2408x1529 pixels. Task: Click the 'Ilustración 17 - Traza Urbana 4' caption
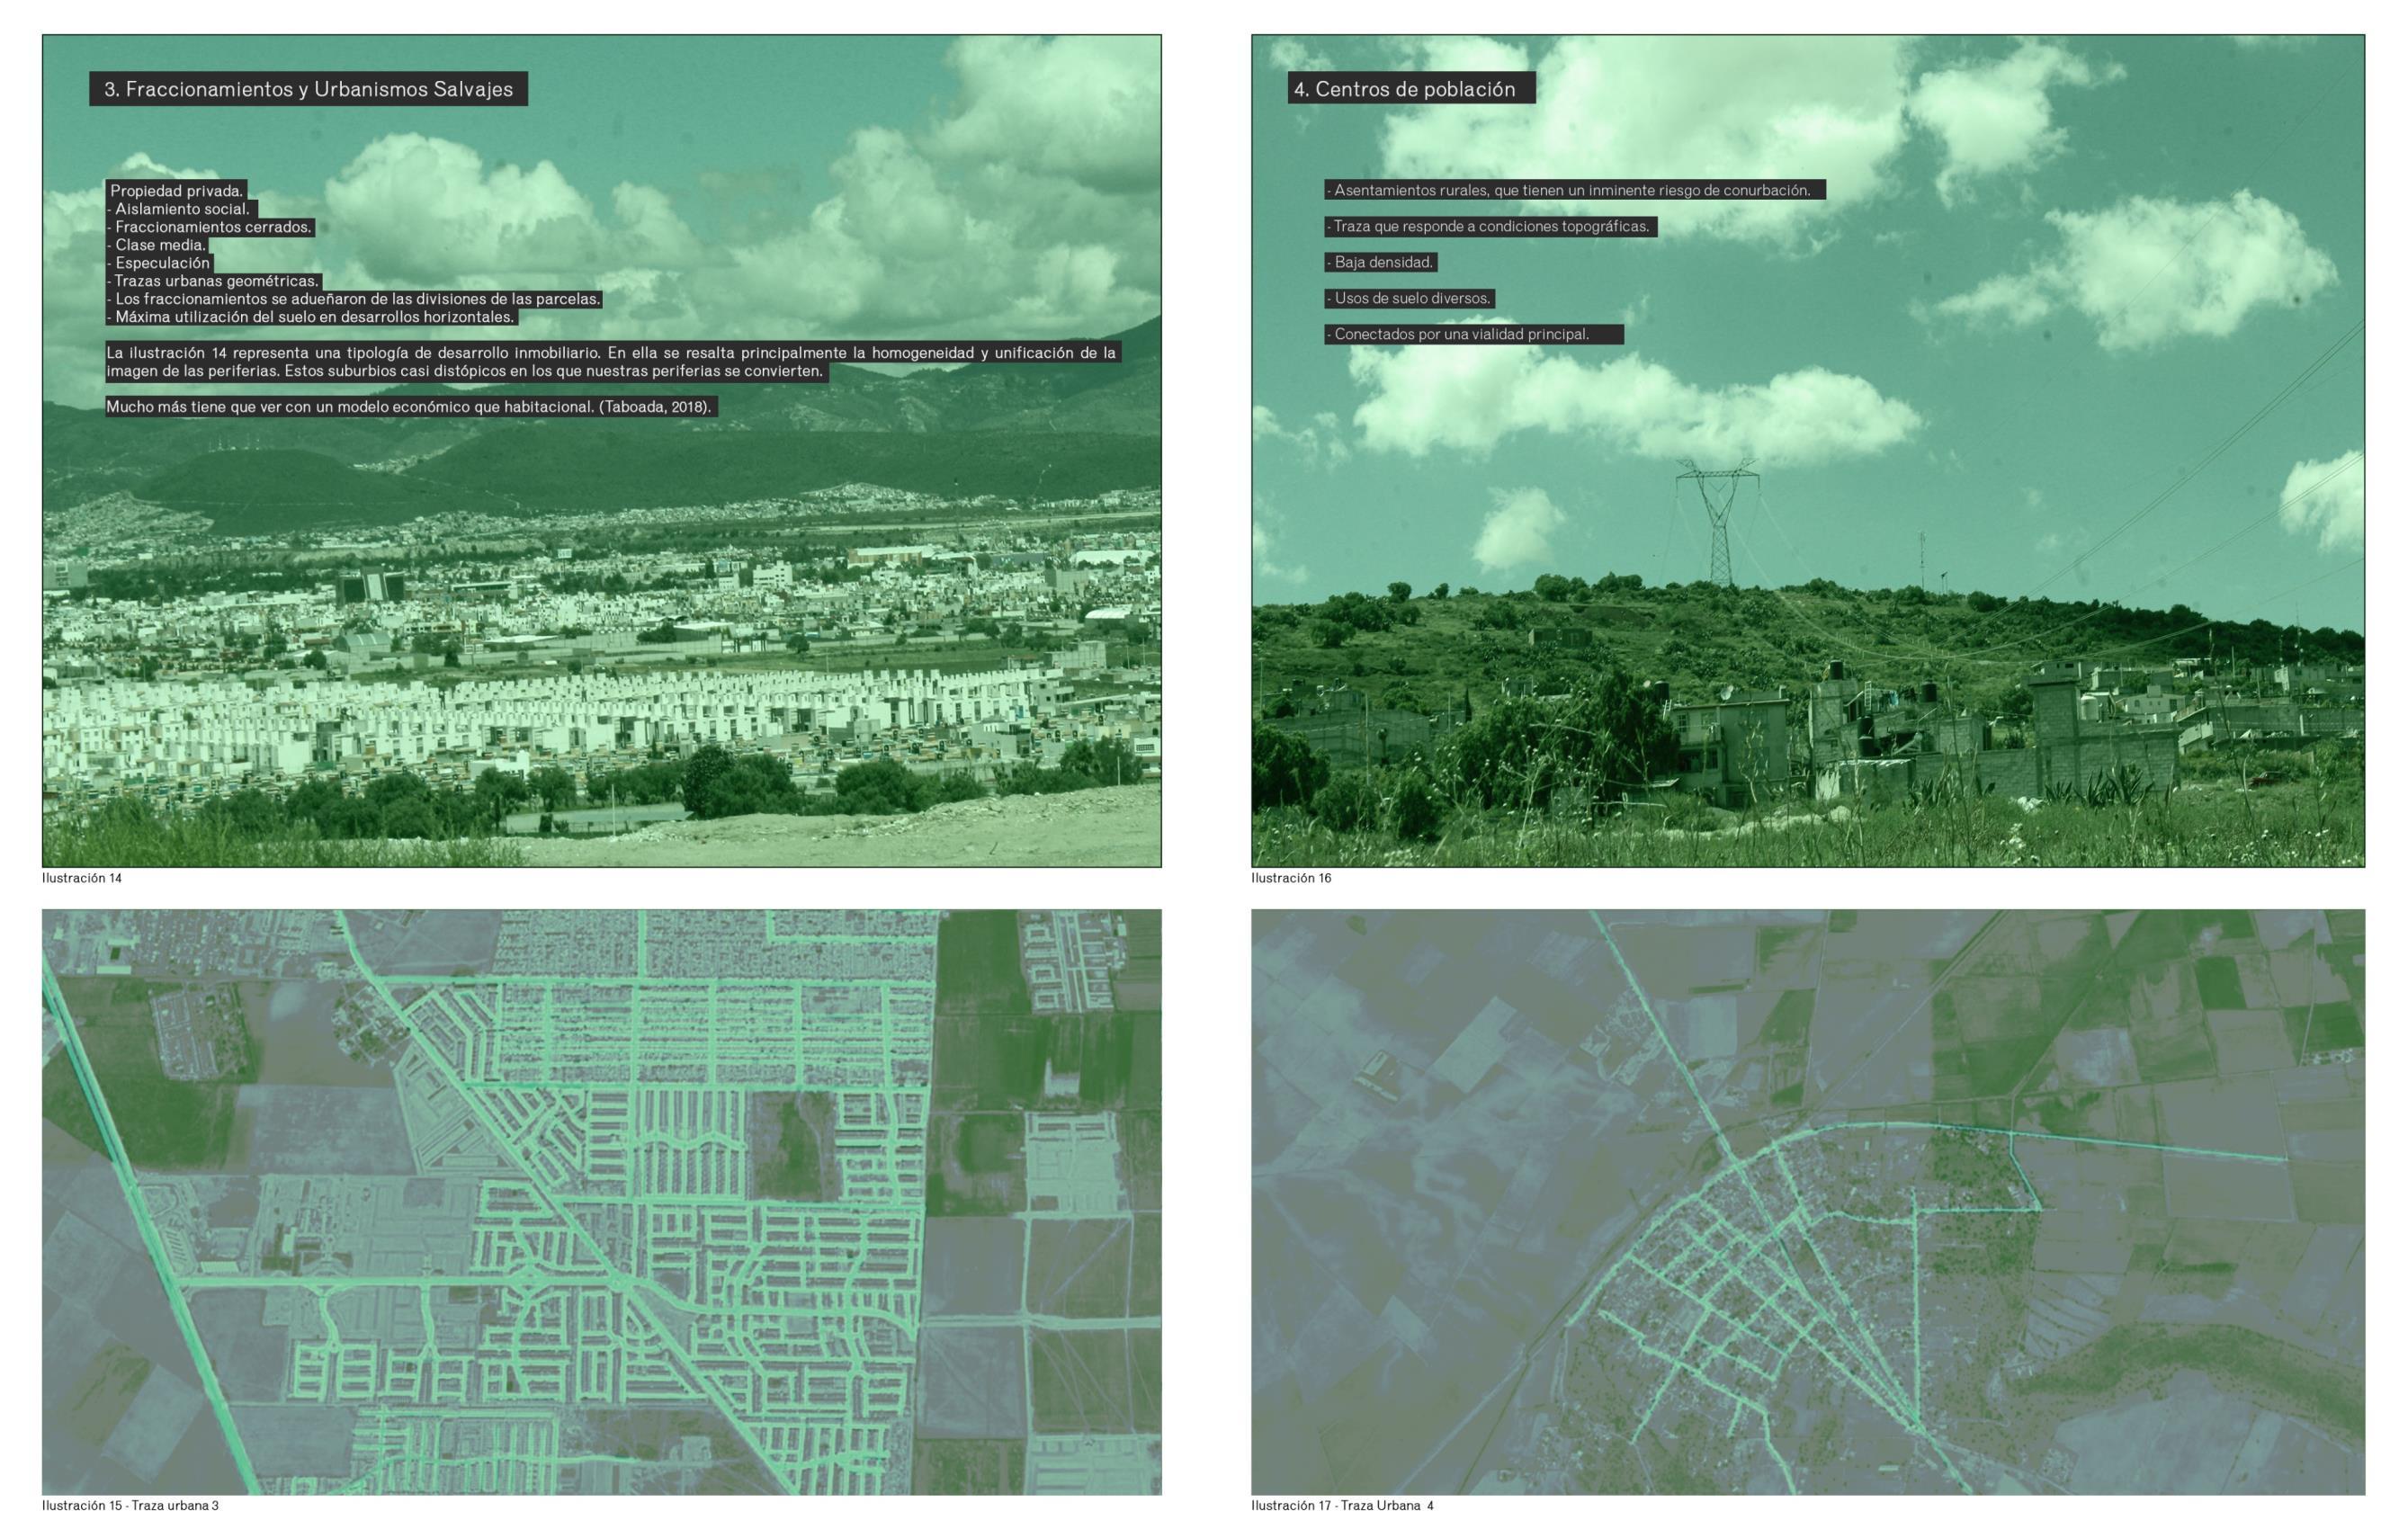[1342, 1505]
